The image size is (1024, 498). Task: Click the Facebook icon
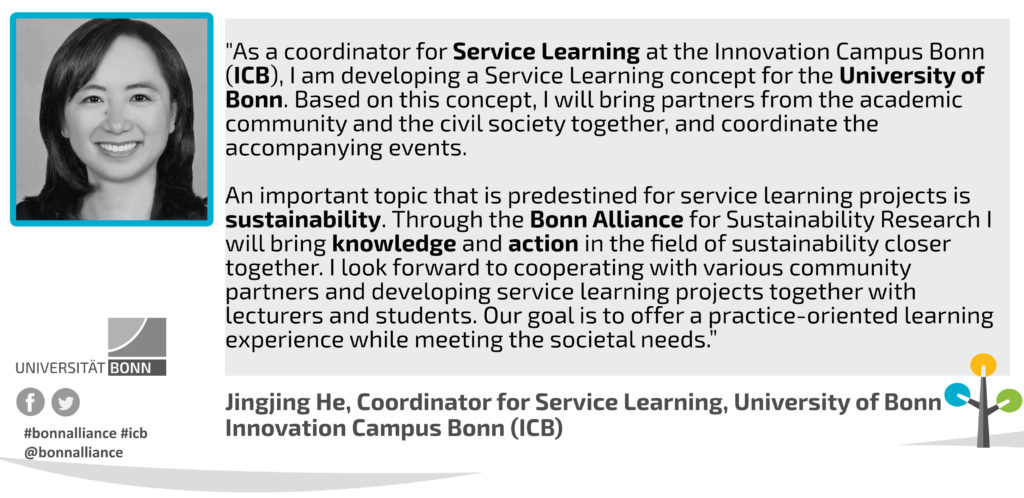[x=30, y=402]
